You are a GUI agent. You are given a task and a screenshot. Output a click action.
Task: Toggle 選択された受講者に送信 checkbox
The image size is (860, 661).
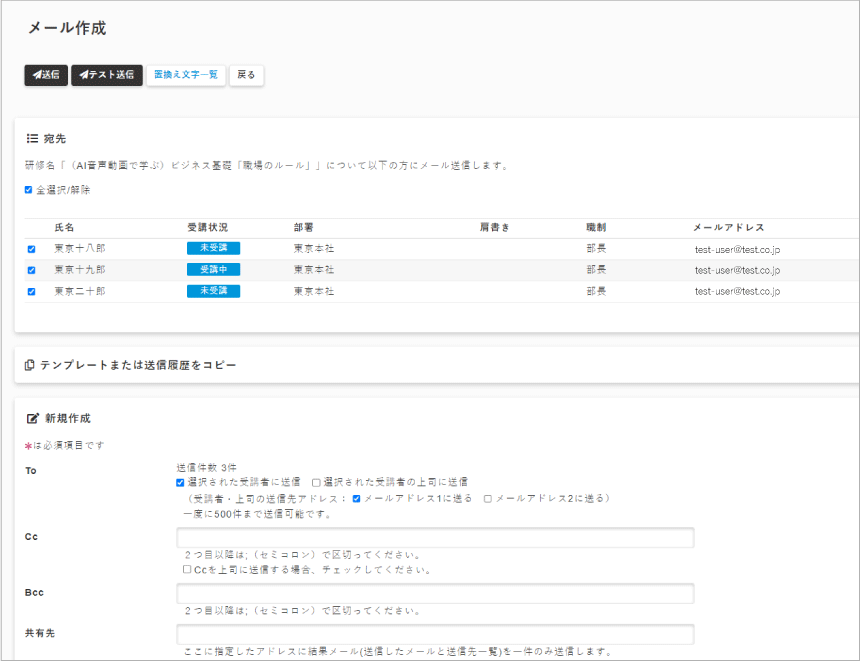tap(180, 482)
